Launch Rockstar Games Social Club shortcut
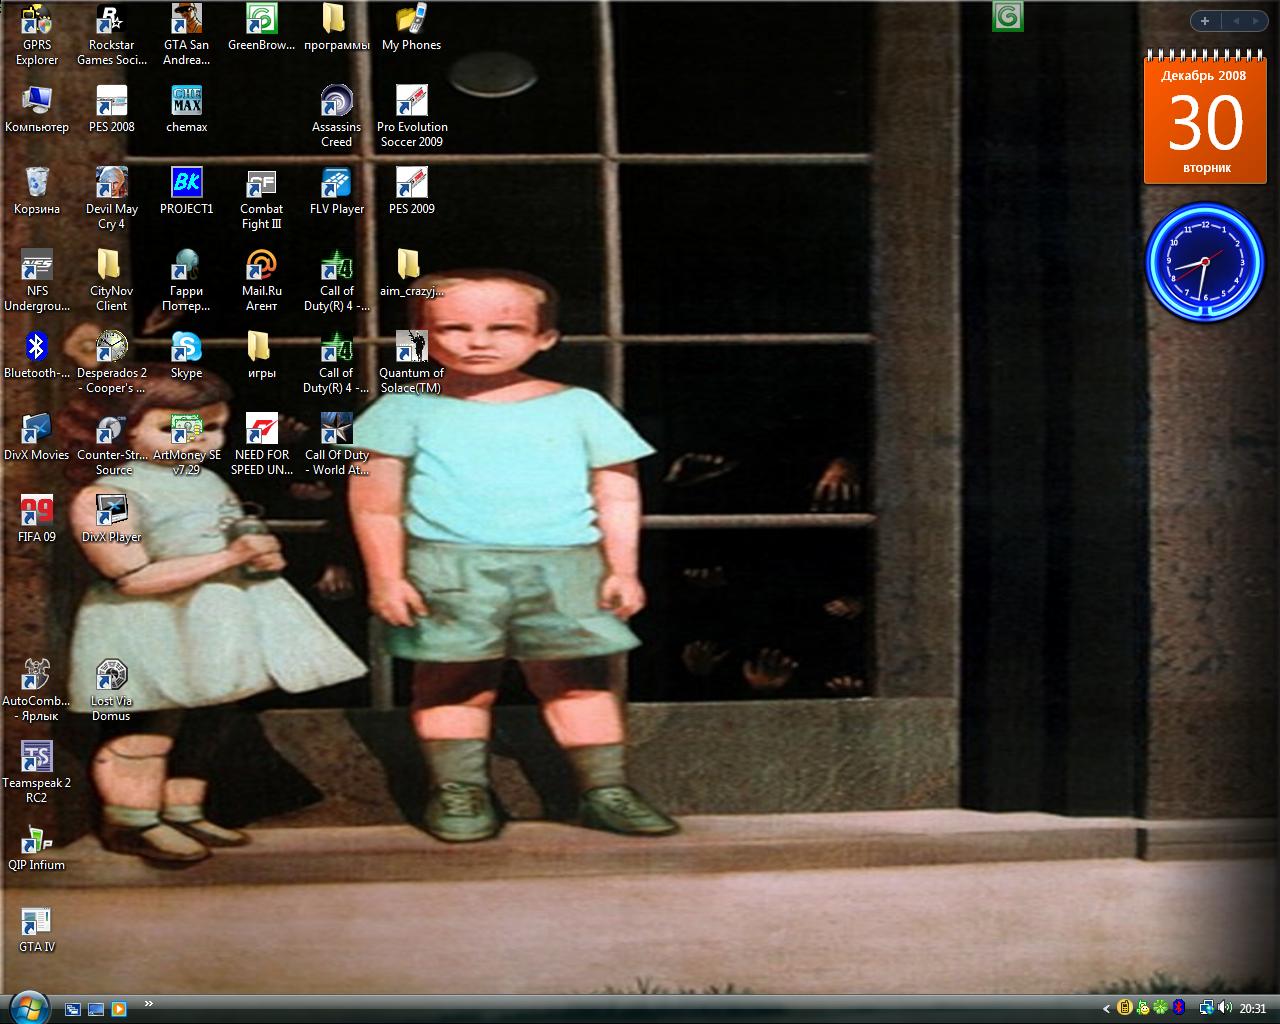 pyautogui.click(x=112, y=34)
